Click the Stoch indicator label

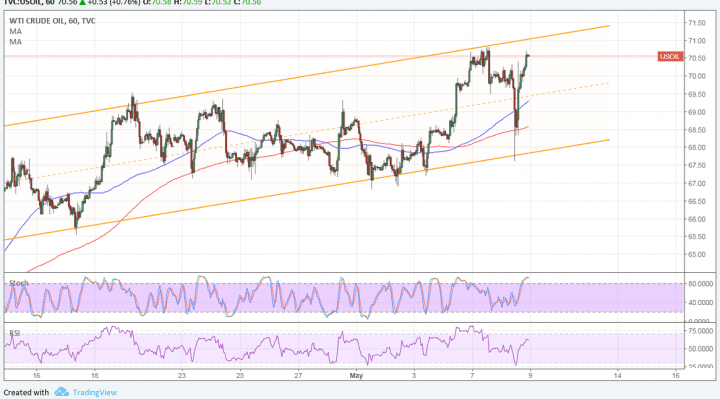click(x=19, y=283)
